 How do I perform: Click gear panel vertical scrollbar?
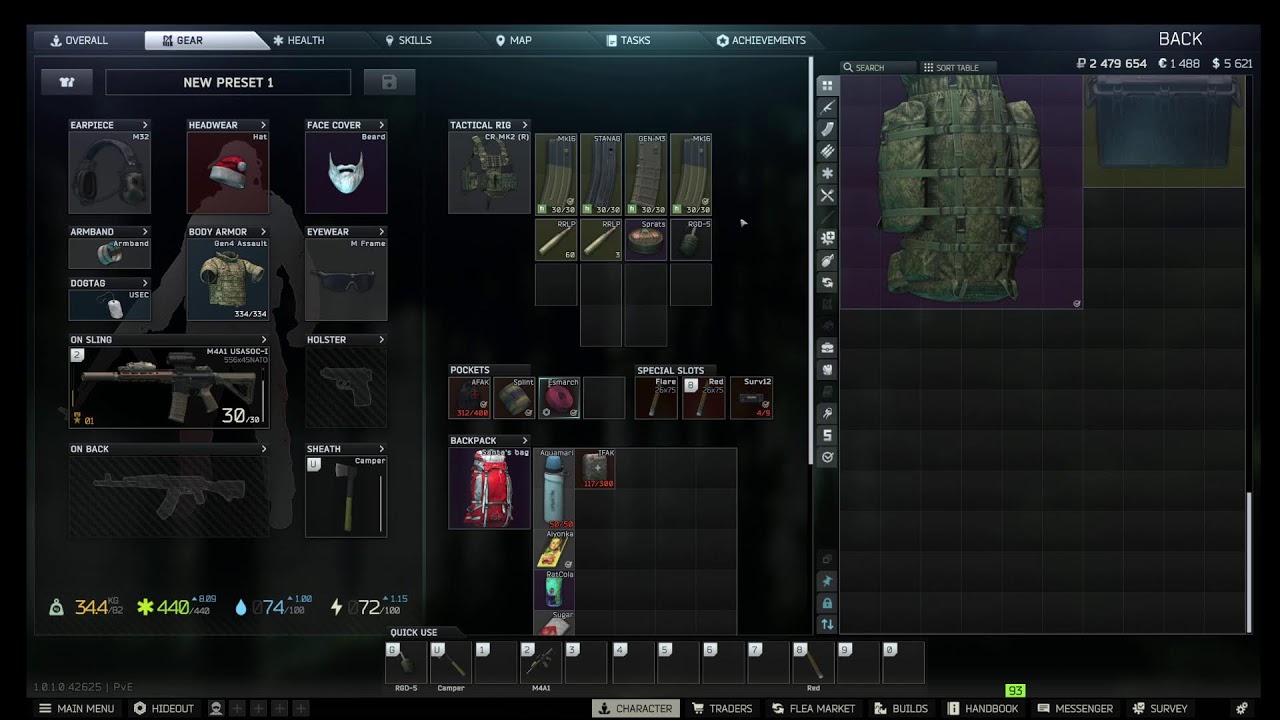pyautogui.click(x=810, y=260)
